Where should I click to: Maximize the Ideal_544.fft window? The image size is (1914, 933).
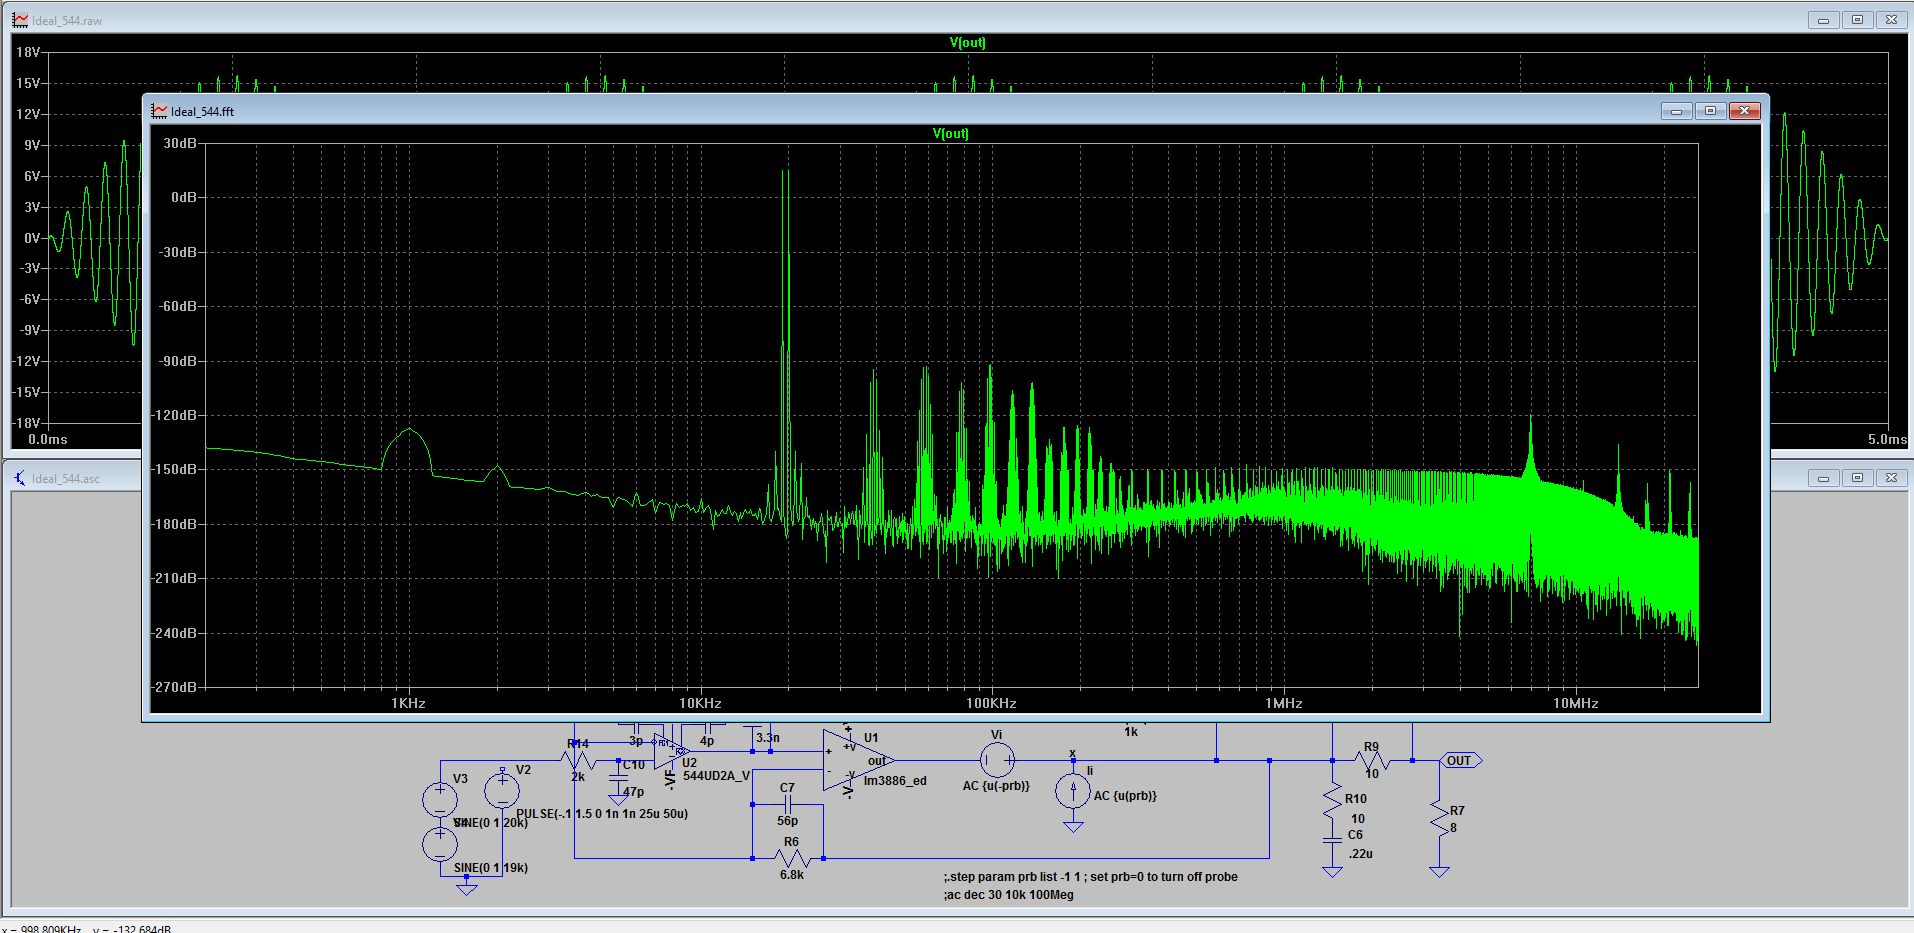(x=1711, y=111)
